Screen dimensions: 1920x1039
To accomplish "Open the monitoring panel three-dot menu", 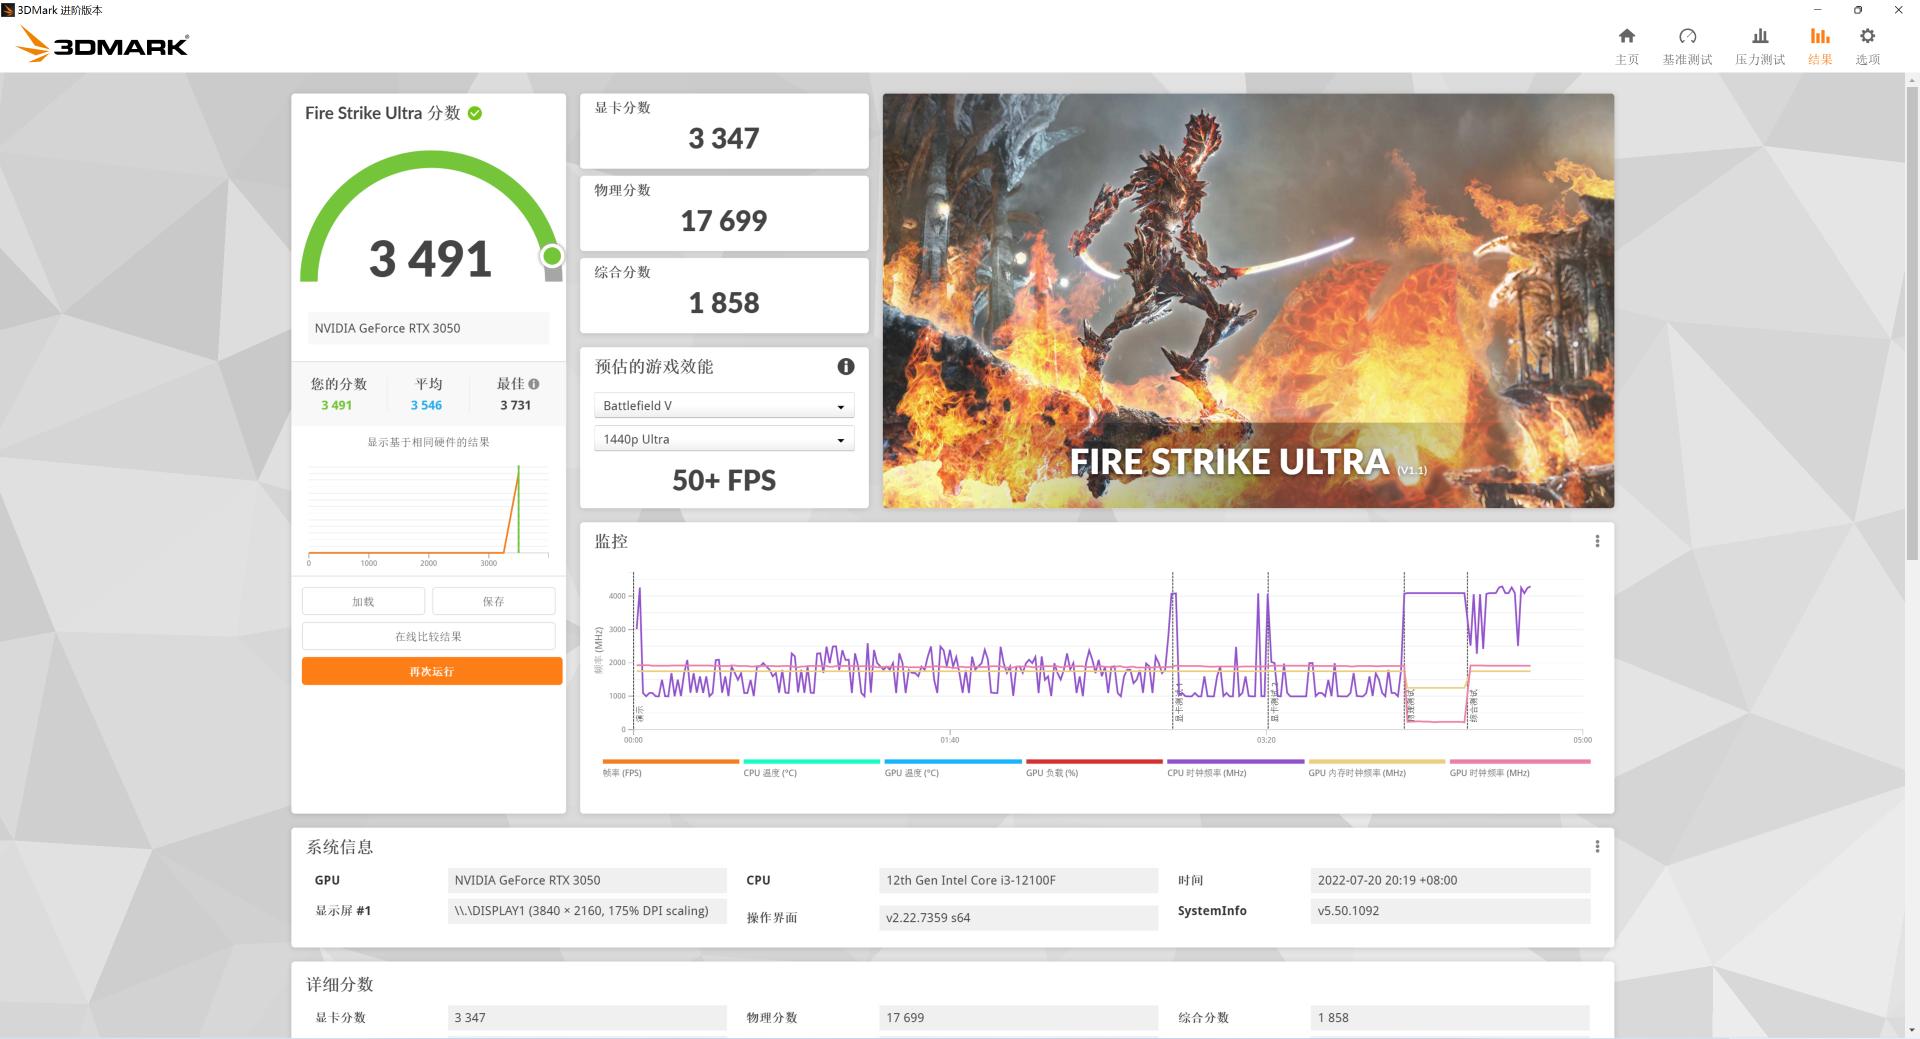I will pyautogui.click(x=1596, y=541).
